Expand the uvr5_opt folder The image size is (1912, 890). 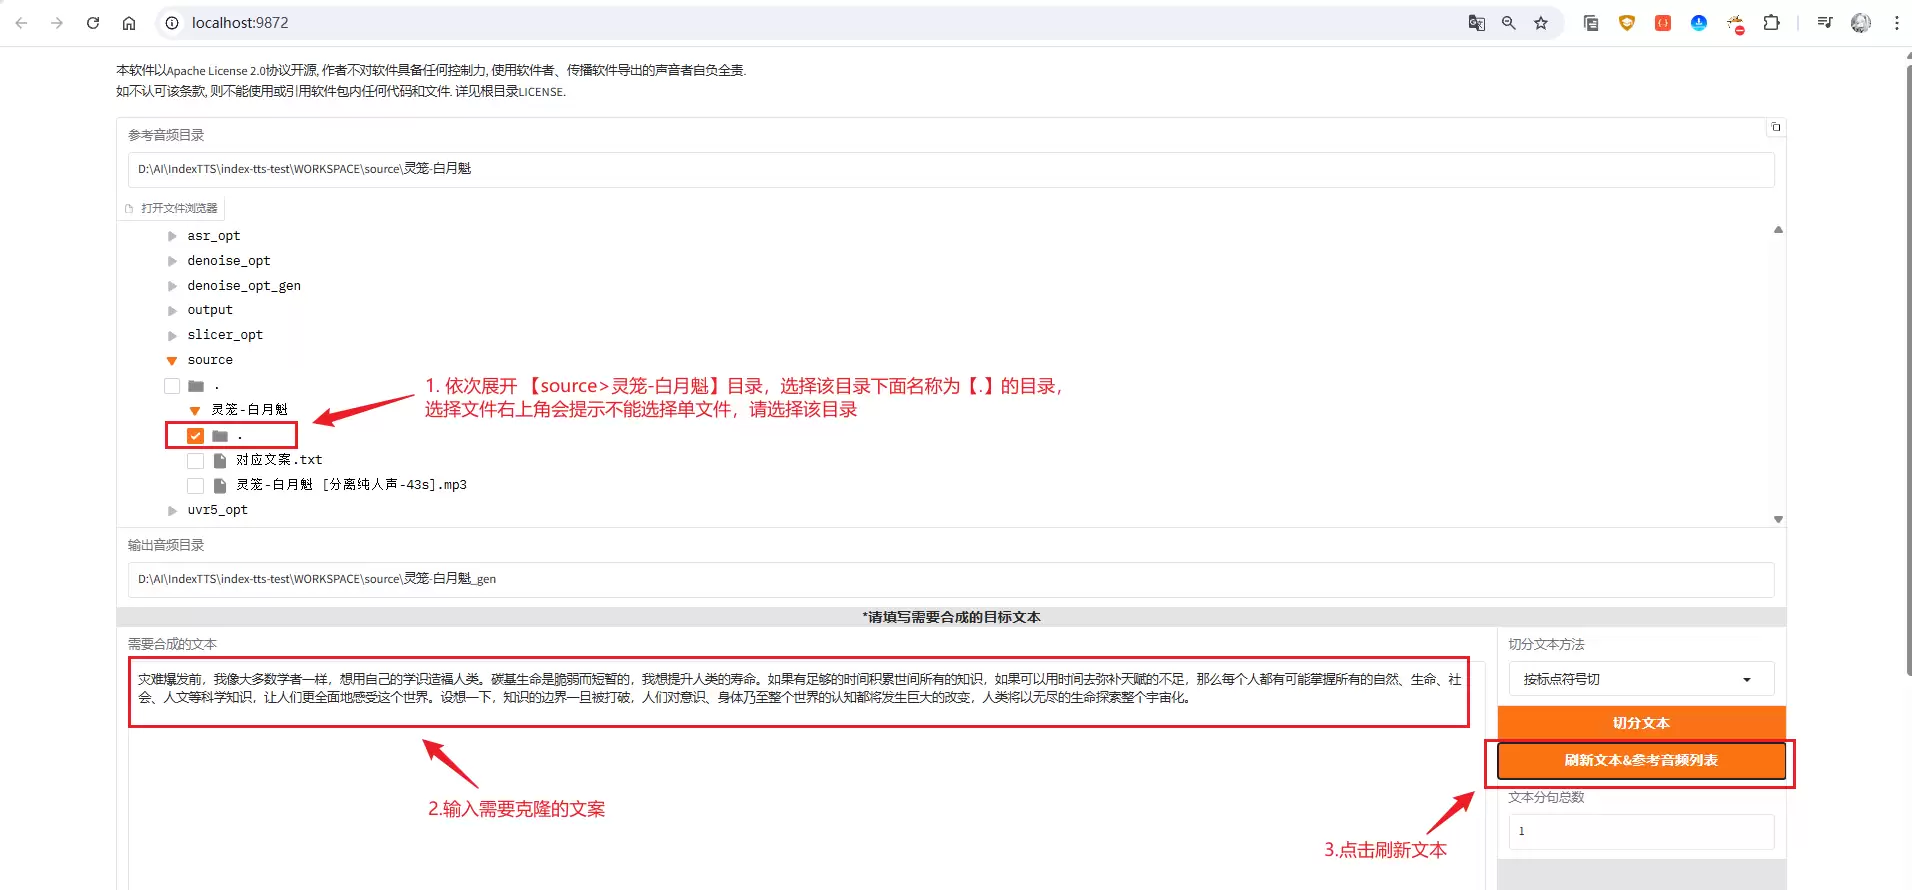pyautogui.click(x=172, y=511)
